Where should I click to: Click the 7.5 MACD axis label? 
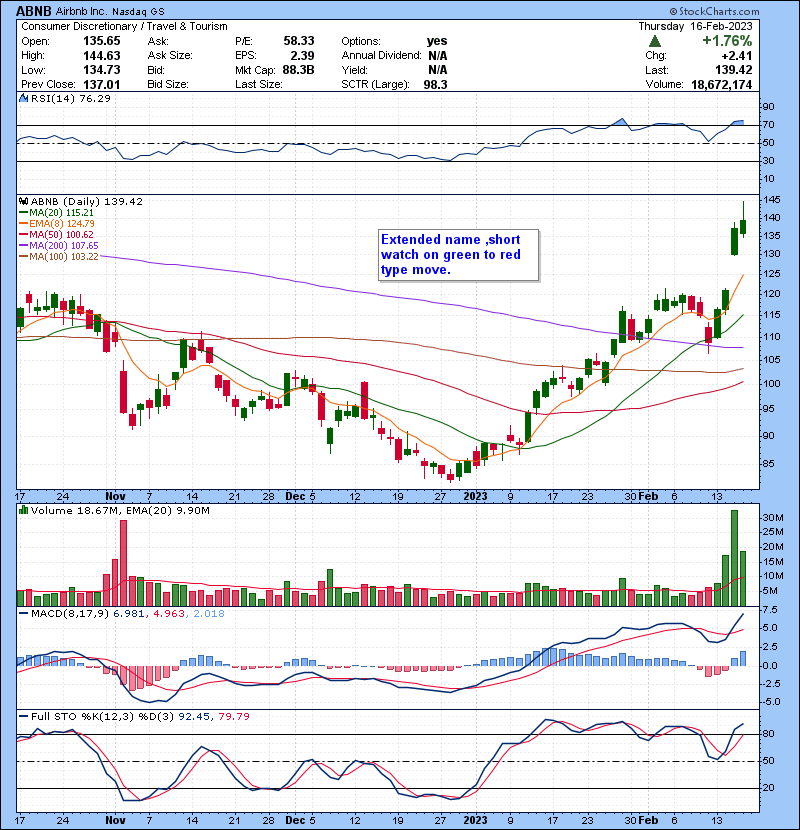click(770, 610)
